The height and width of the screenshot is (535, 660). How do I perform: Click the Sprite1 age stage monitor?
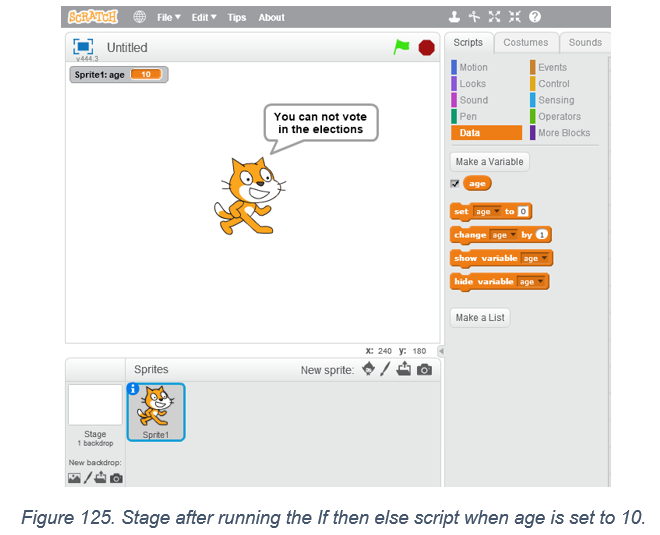click(x=119, y=75)
